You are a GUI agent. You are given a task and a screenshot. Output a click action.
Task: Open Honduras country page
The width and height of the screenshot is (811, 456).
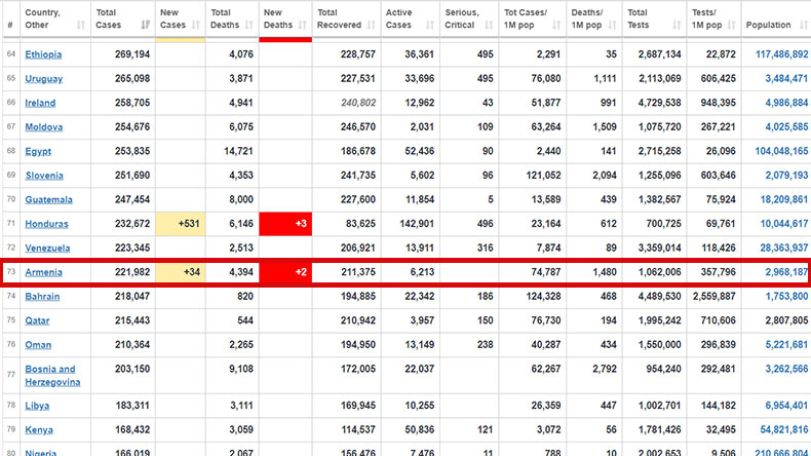click(47, 224)
